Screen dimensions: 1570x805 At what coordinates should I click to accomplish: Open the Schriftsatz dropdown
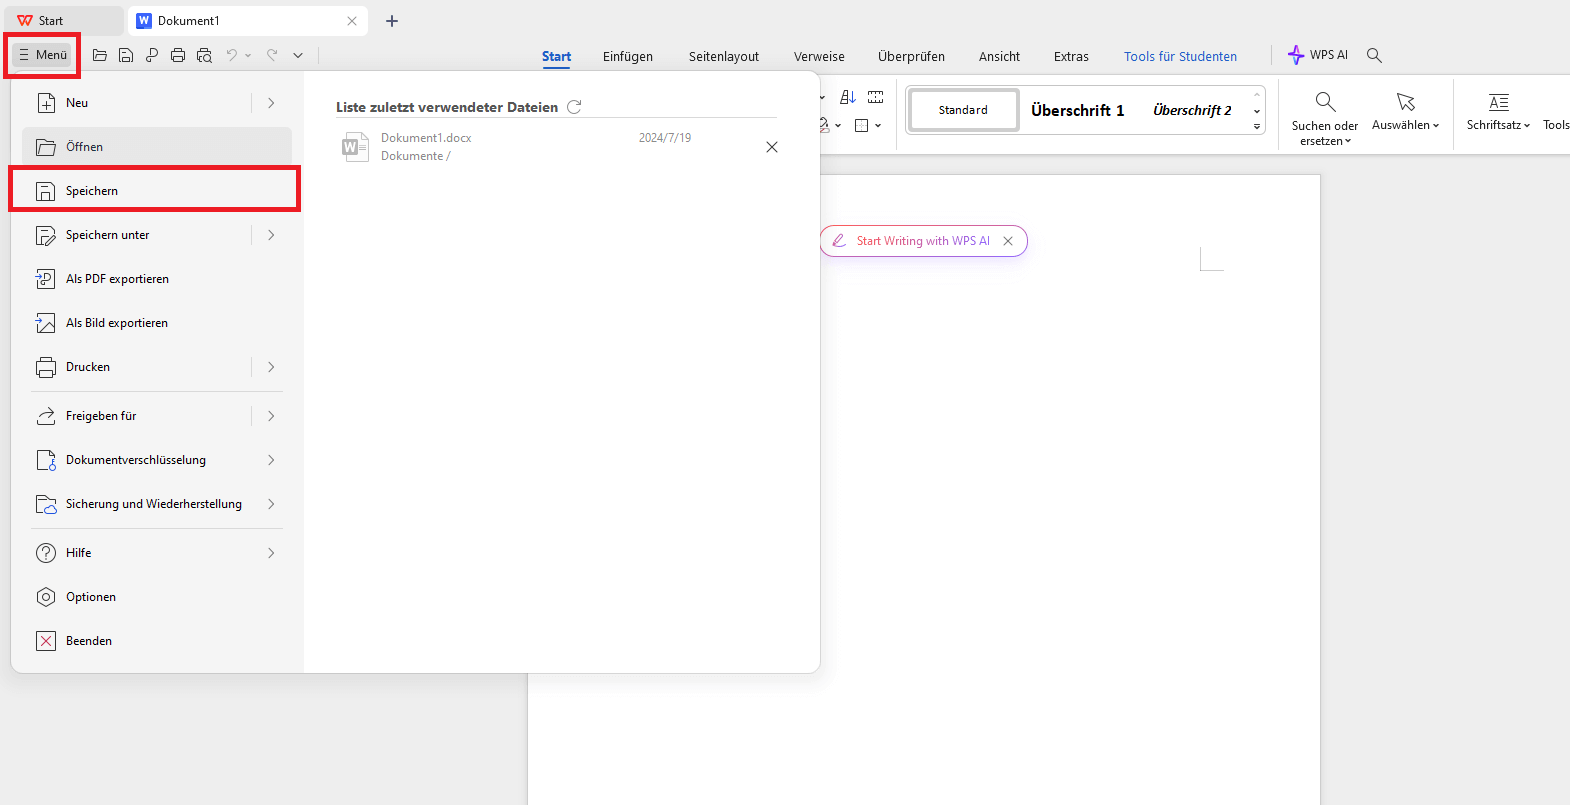click(x=1498, y=111)
